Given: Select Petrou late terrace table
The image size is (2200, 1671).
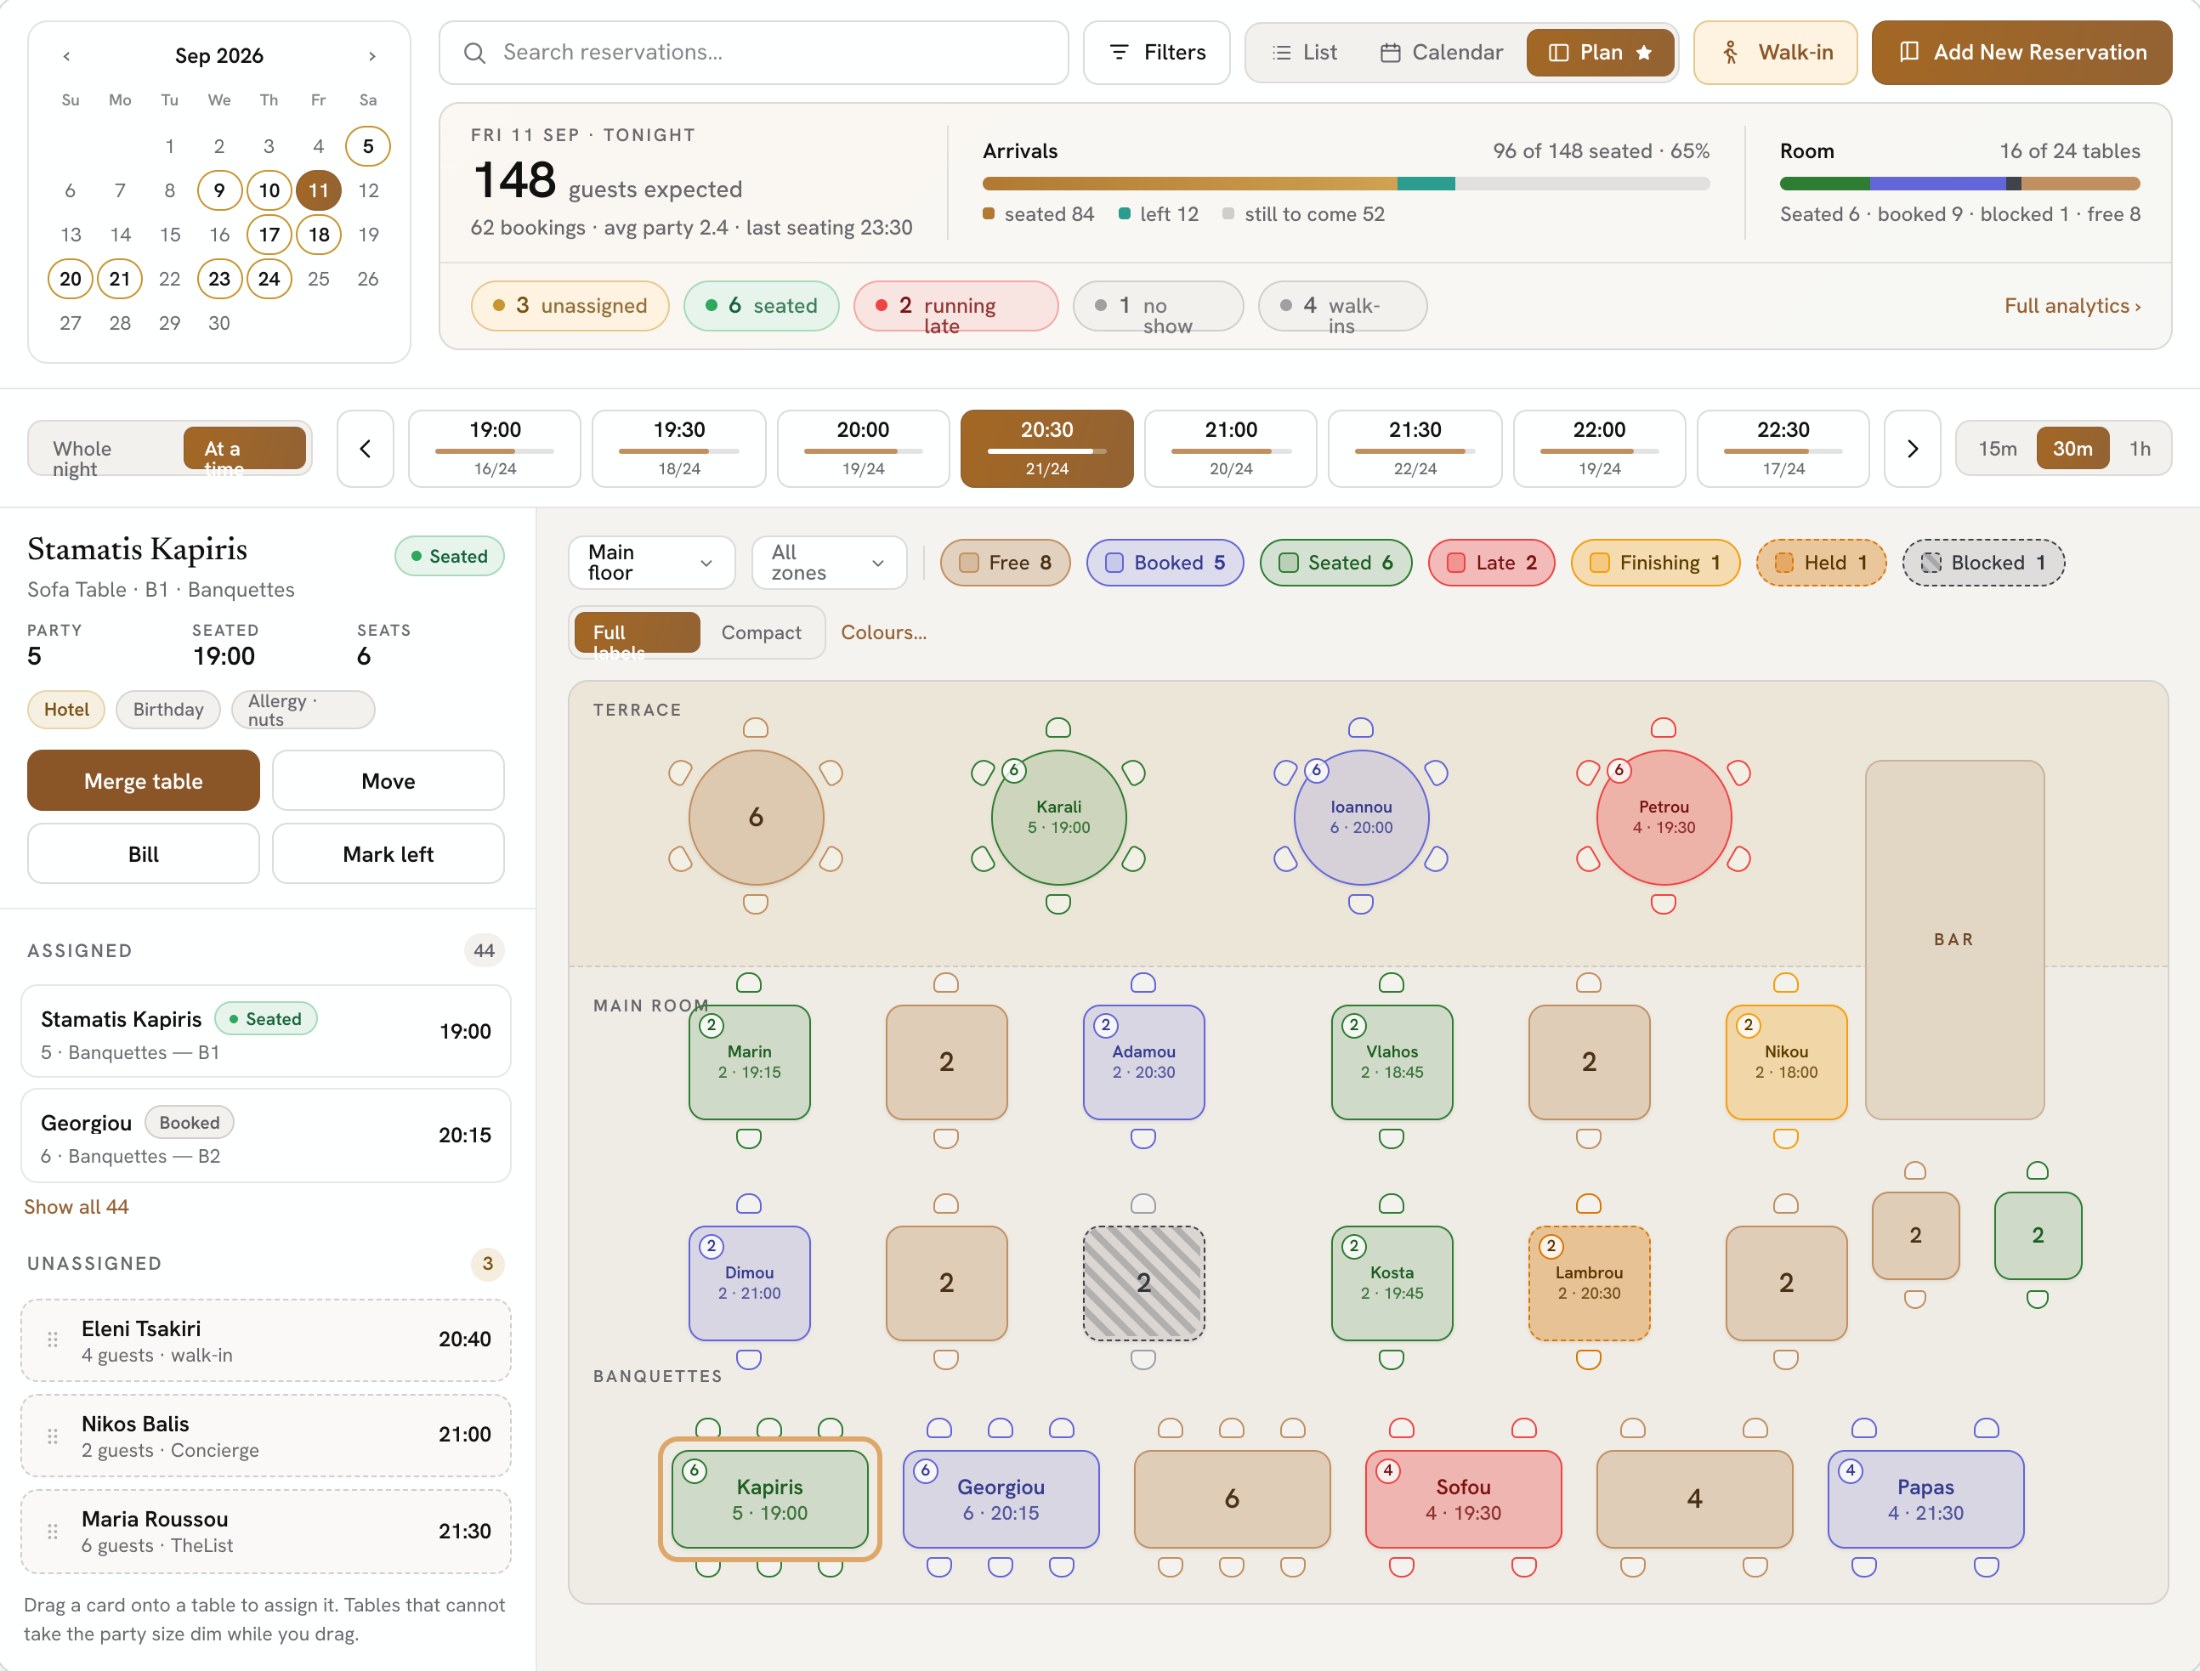Looking at the screenshot, I should point(1663,817).
